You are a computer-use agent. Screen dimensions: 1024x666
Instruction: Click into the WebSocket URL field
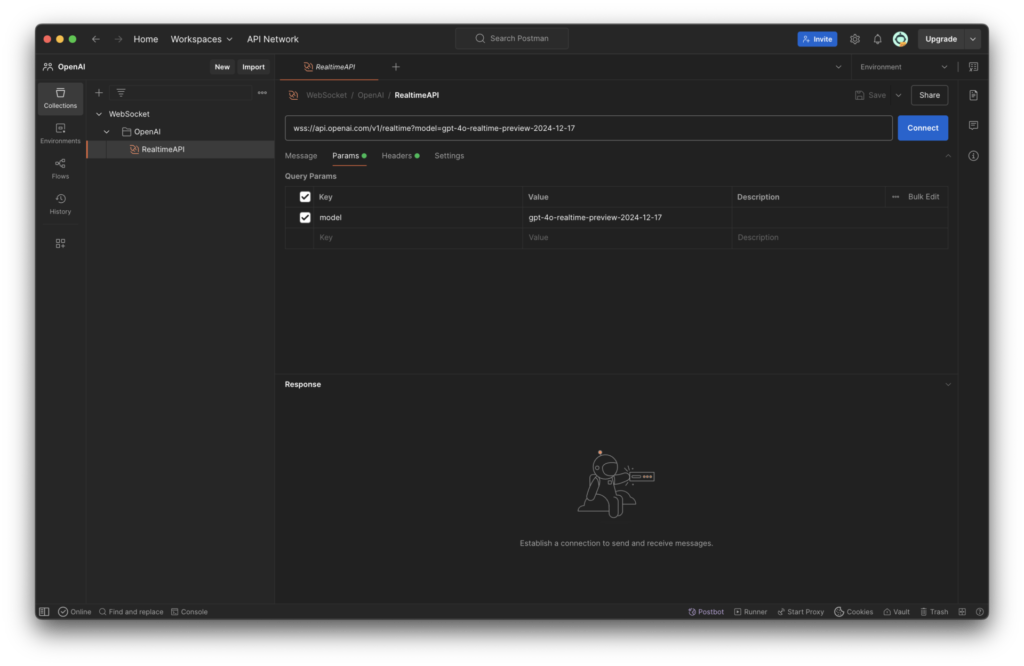tap(588, 128)
